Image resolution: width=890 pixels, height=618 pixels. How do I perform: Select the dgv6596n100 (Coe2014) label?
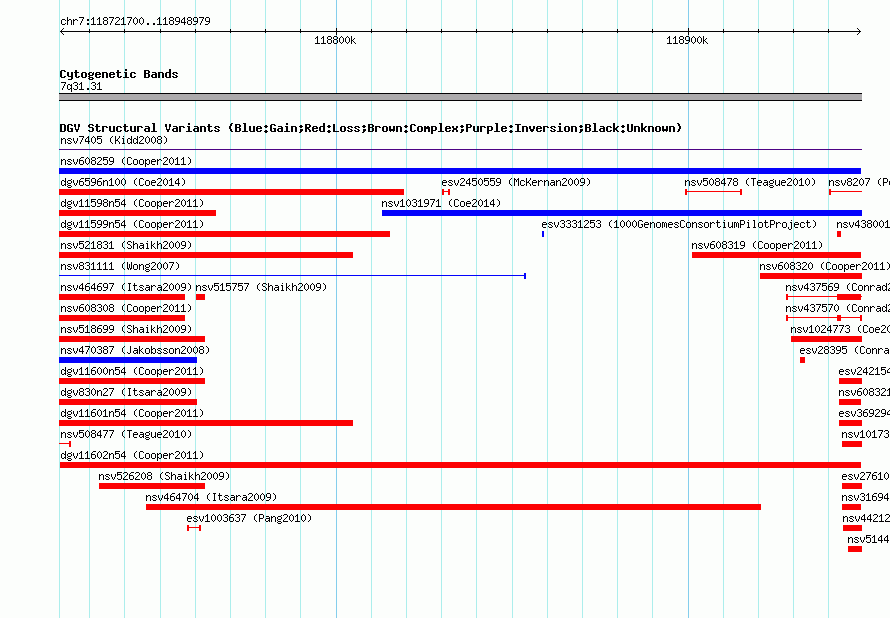coord(123,182)
